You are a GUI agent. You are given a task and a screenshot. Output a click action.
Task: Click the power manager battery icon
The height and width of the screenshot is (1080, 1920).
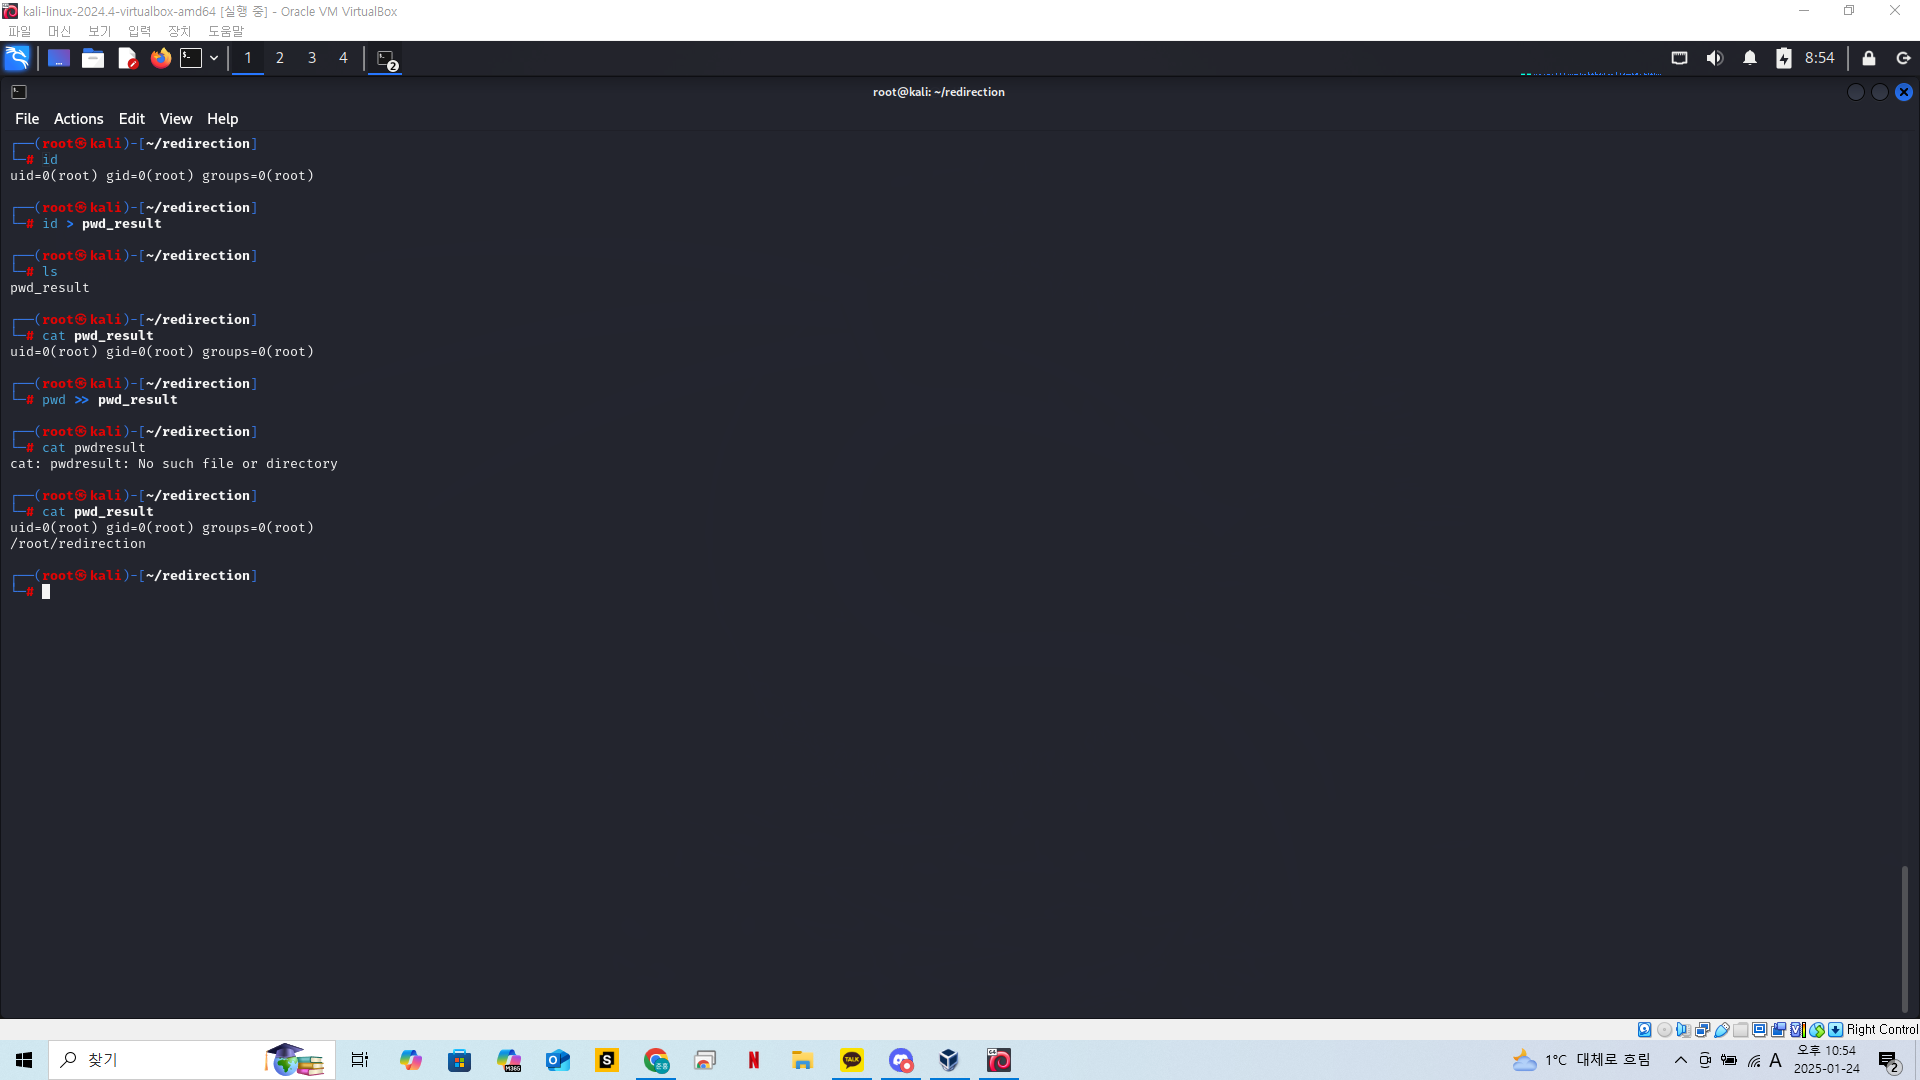(1783, 58)
